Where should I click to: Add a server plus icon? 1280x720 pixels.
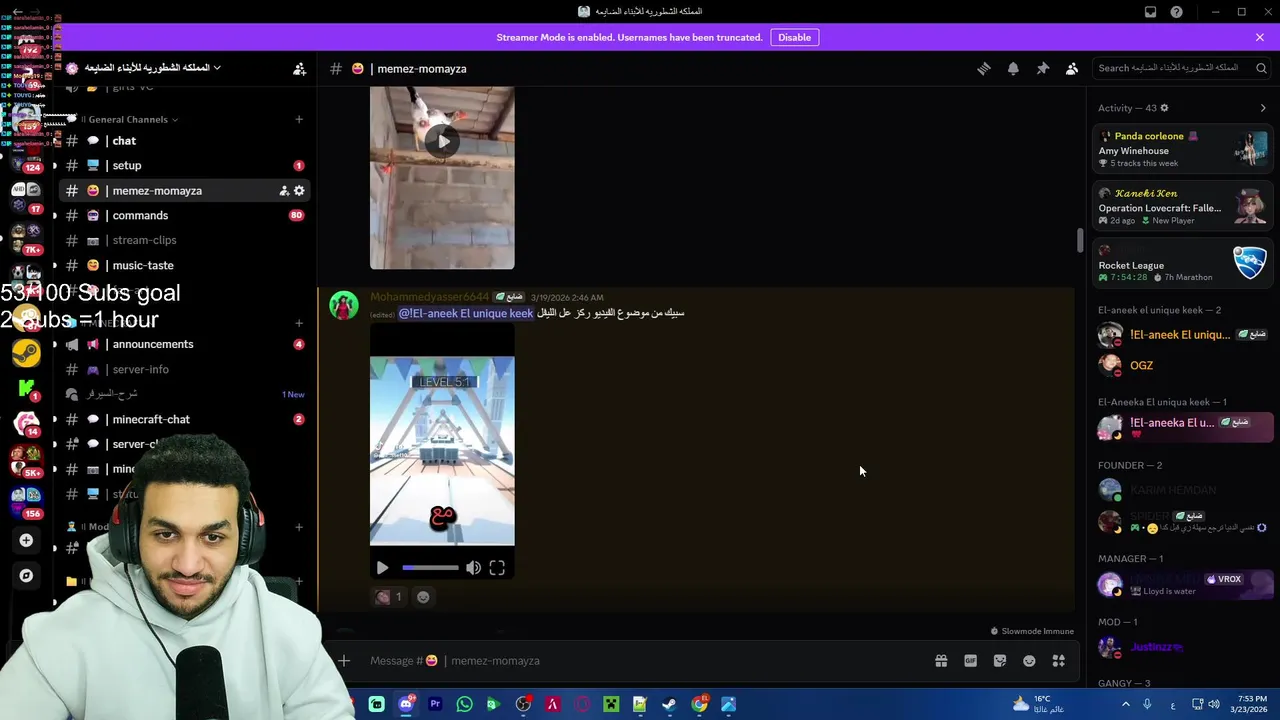[x=26, y=540]
